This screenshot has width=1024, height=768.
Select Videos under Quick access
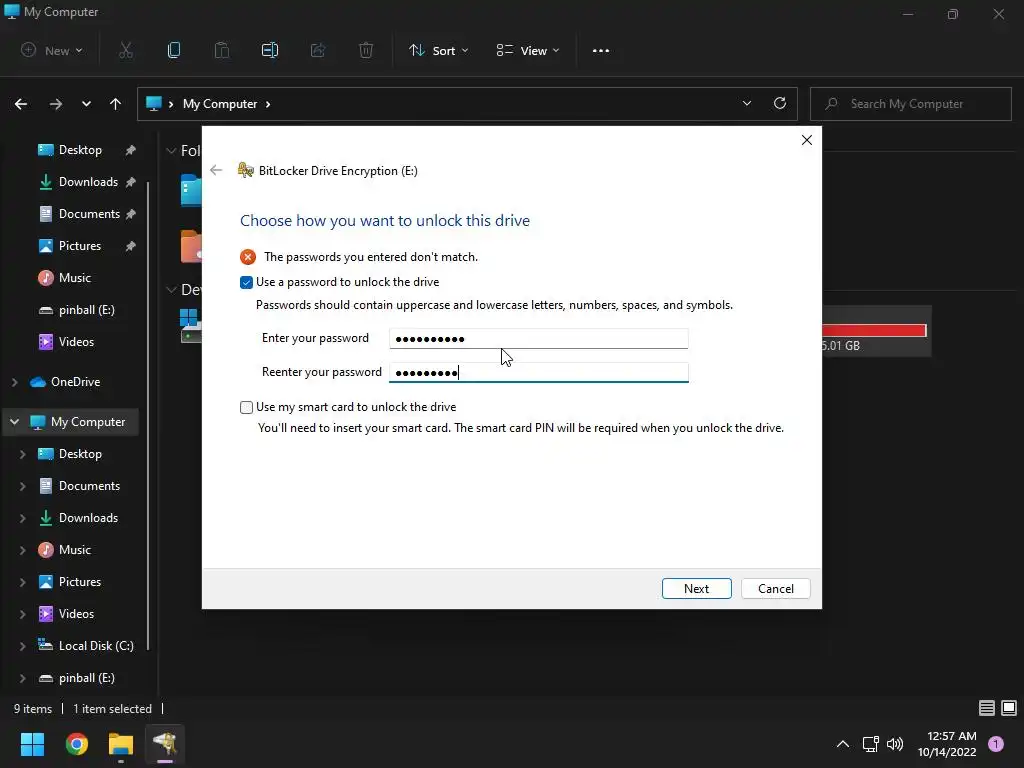tap(78, 342)
